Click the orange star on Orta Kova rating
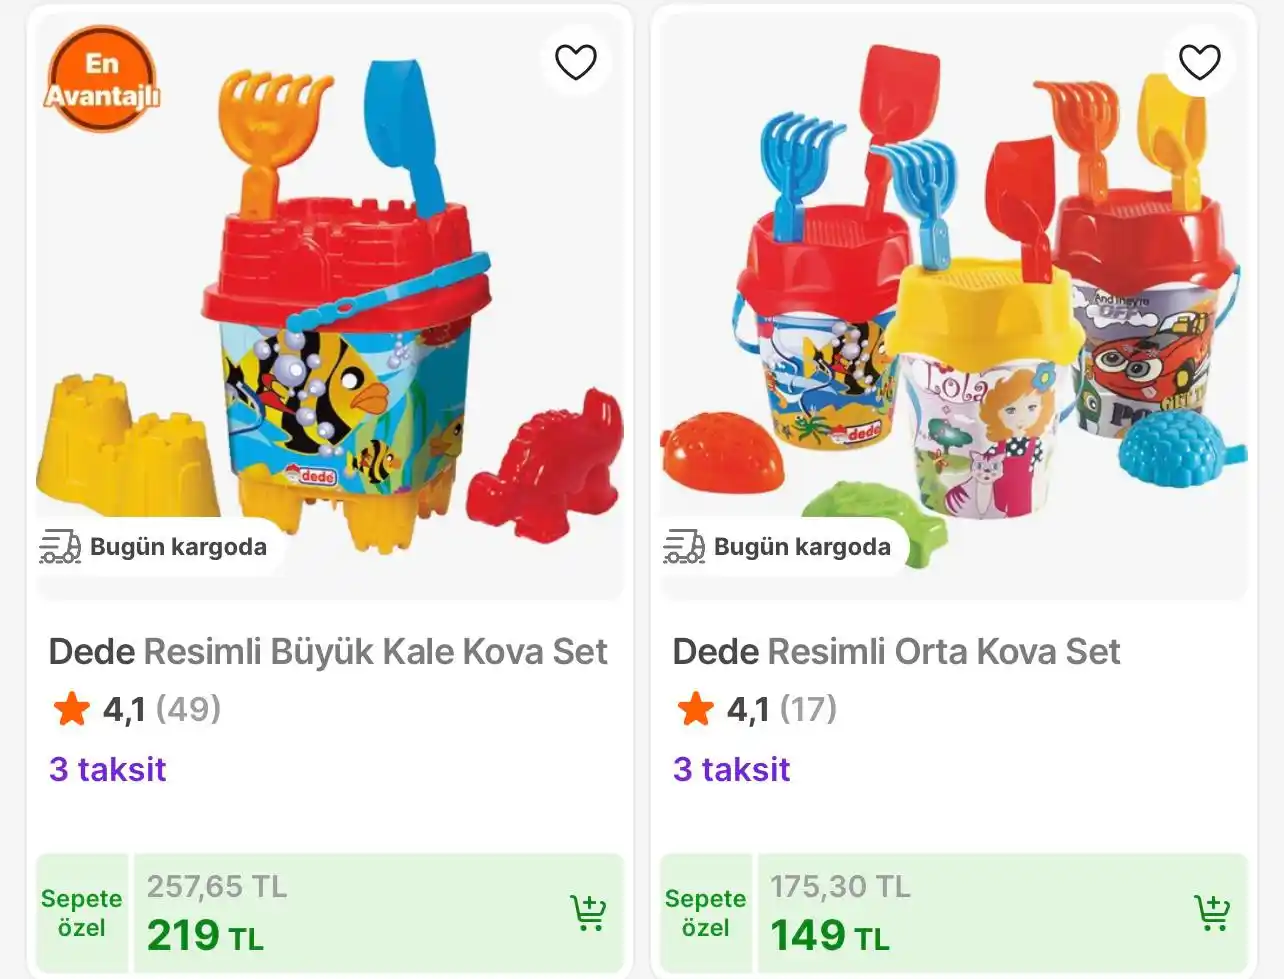 pos(696,709)
